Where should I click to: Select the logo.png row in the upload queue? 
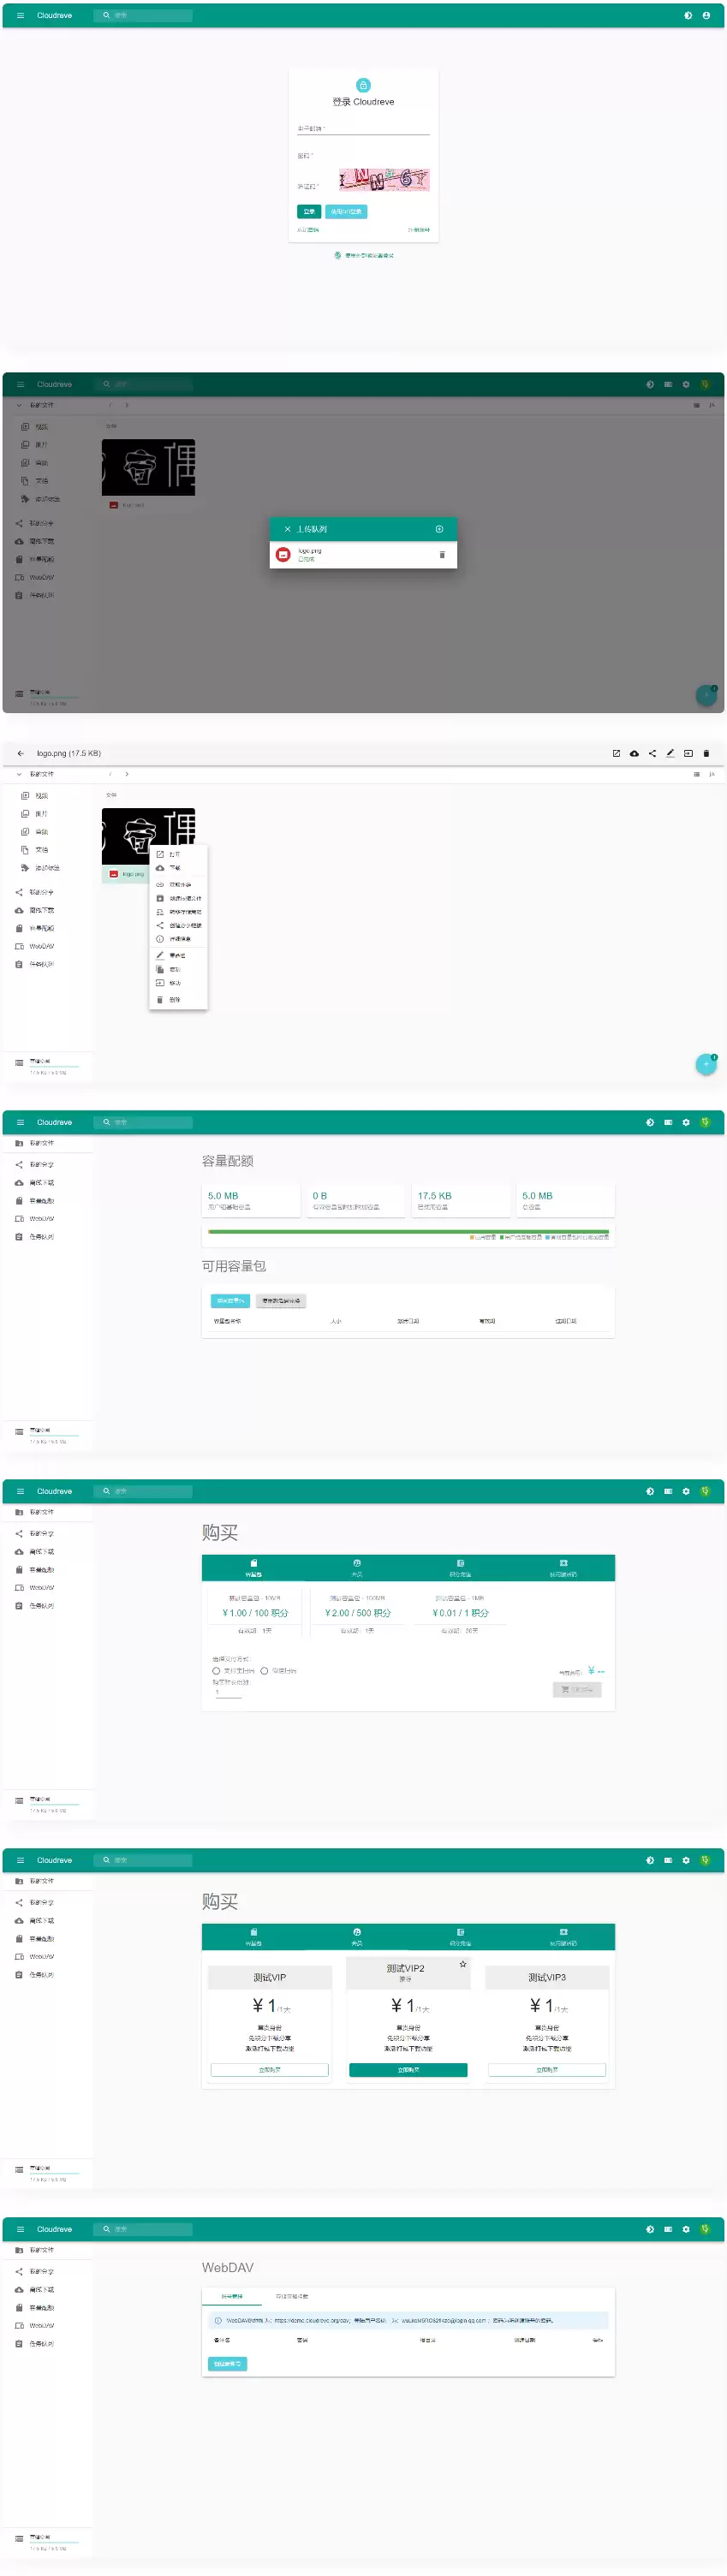click(x=363, y=555)
